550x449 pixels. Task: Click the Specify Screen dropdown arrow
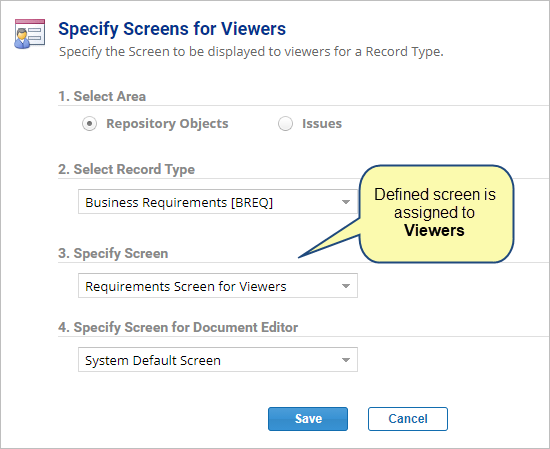tap(346, 286)
